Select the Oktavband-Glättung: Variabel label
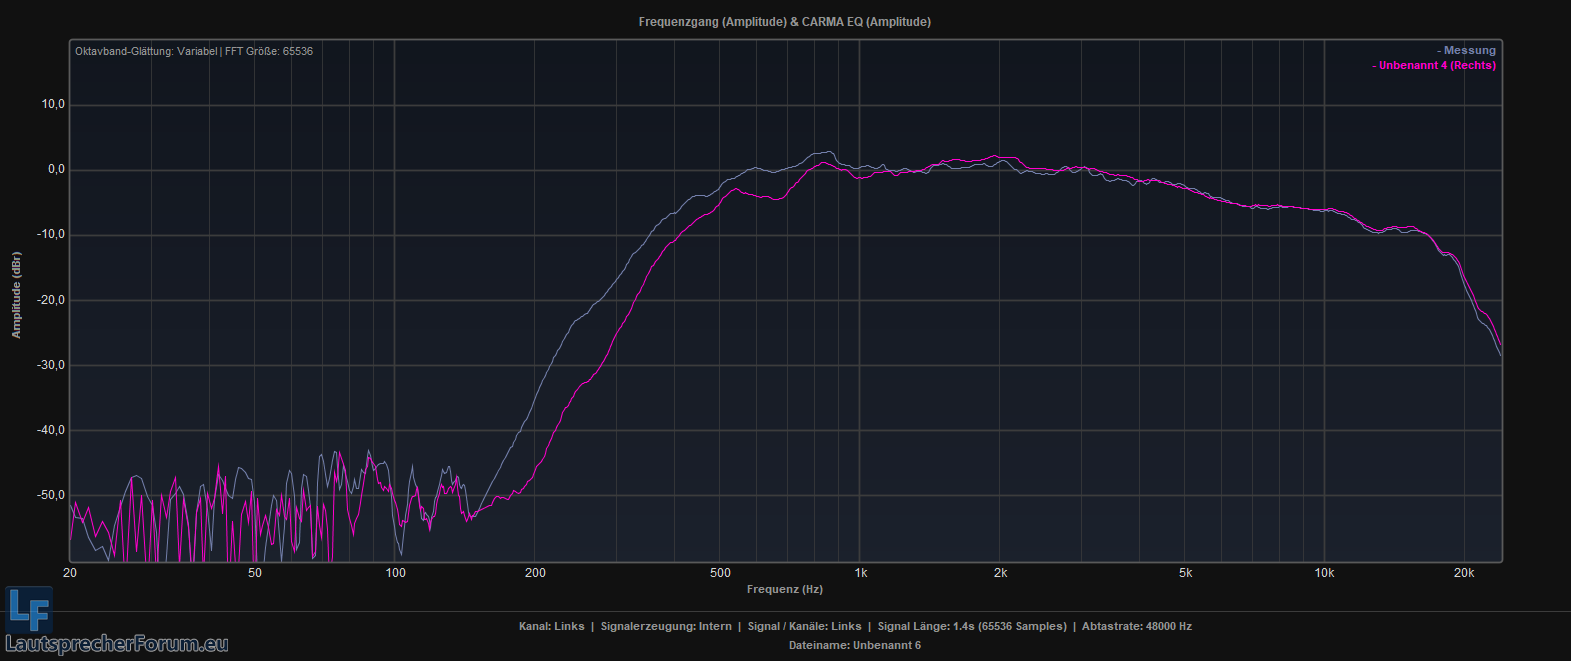 click(x=146, y=51)
